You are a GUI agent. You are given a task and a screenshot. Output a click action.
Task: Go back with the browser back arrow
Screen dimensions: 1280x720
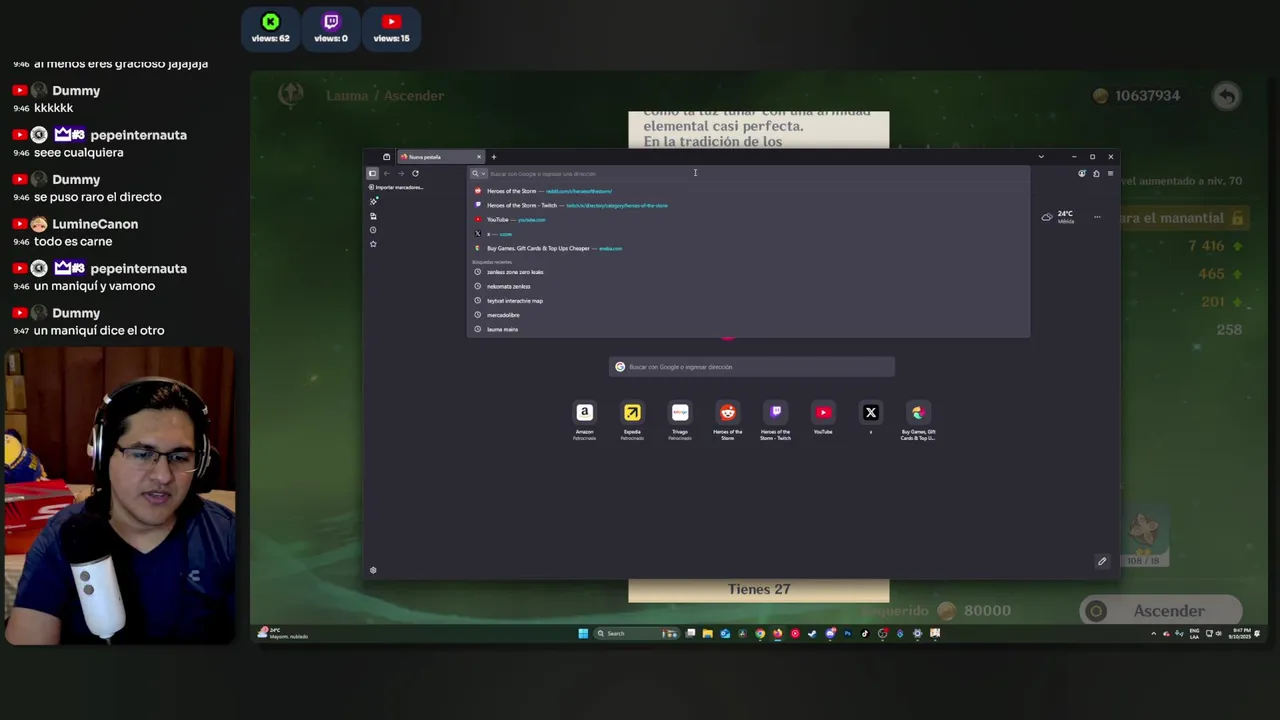387,173
